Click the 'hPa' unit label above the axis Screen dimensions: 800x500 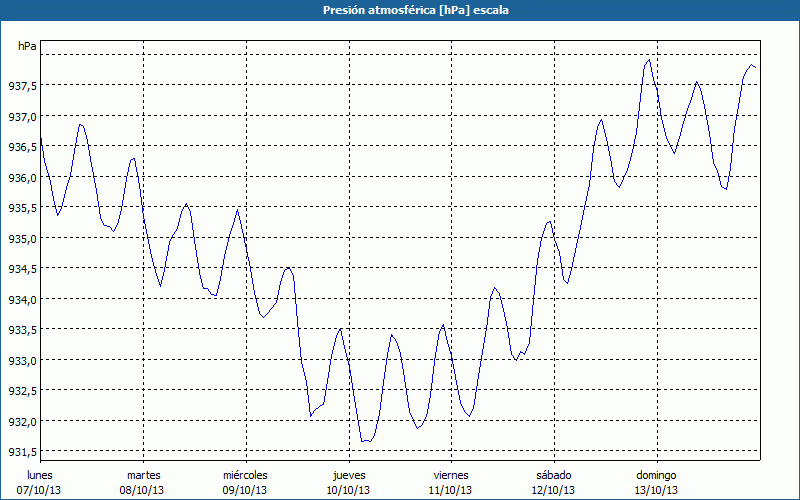point(27,46)
